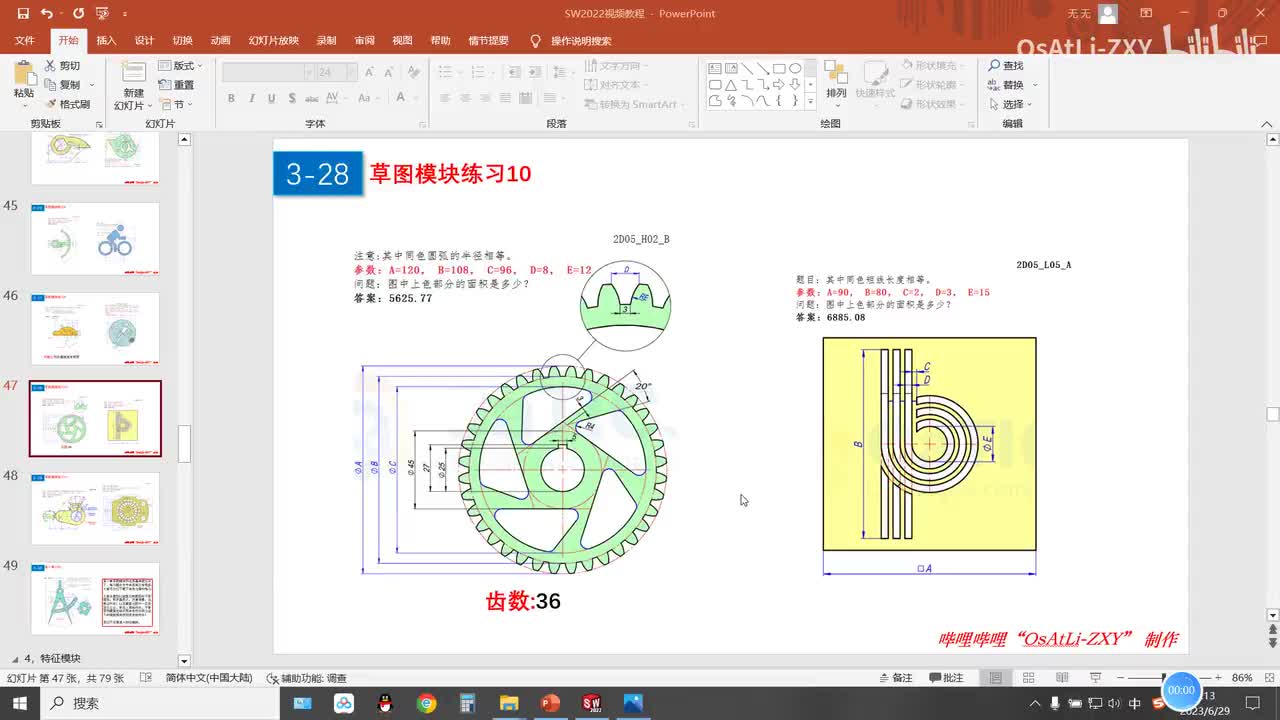
Task: Open Chrome from the taskbar
Action: click(427, 703)
